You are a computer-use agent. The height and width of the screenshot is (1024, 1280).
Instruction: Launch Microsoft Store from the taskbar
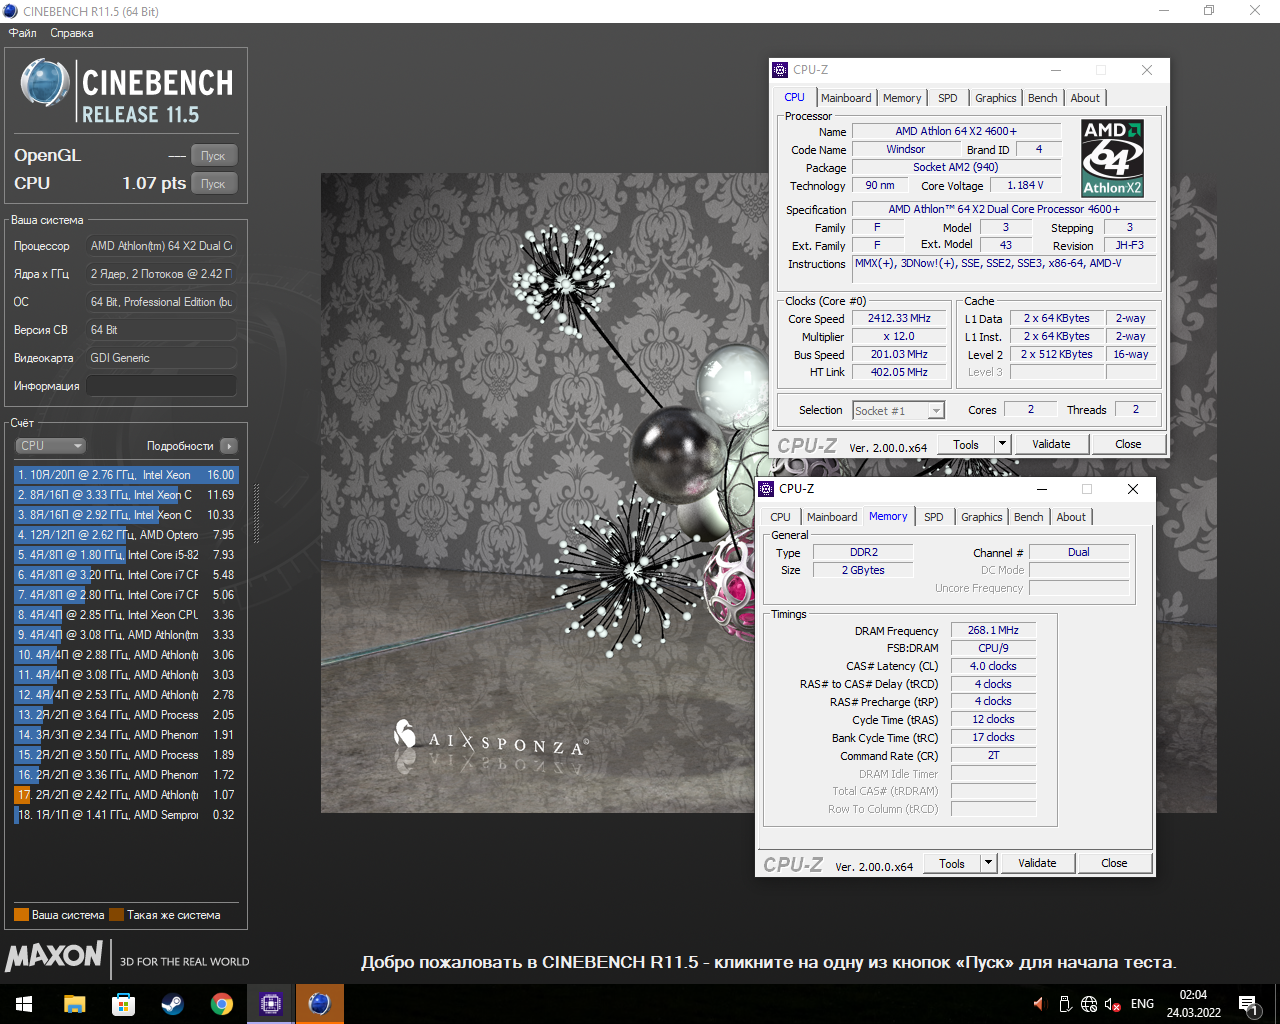click(123, 1004)
